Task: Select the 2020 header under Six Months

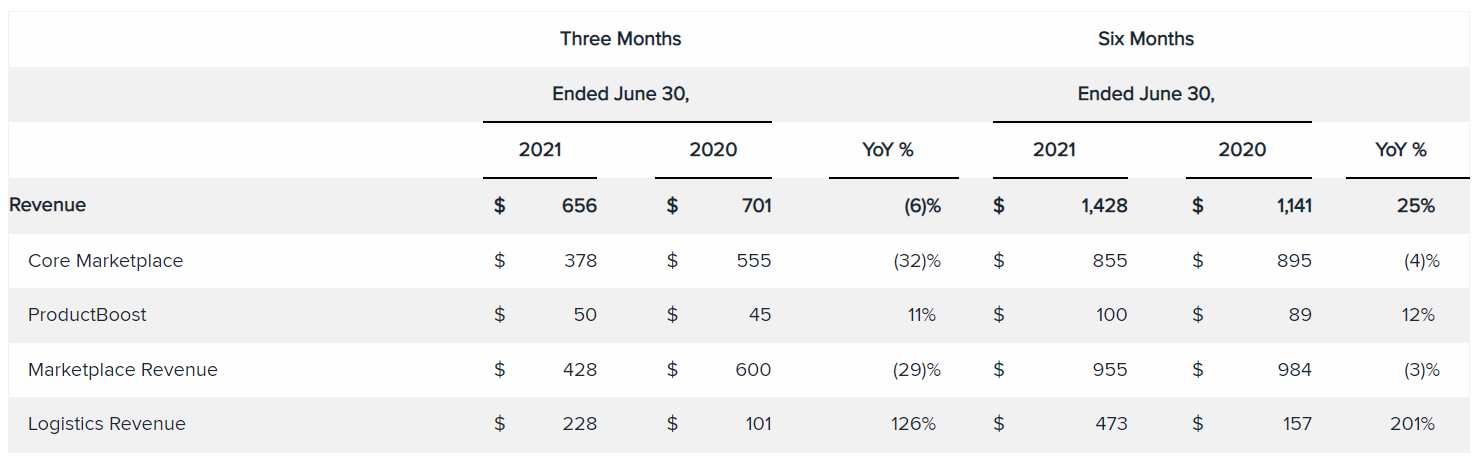Action: pyautogui.click(x=1242, y=150)
